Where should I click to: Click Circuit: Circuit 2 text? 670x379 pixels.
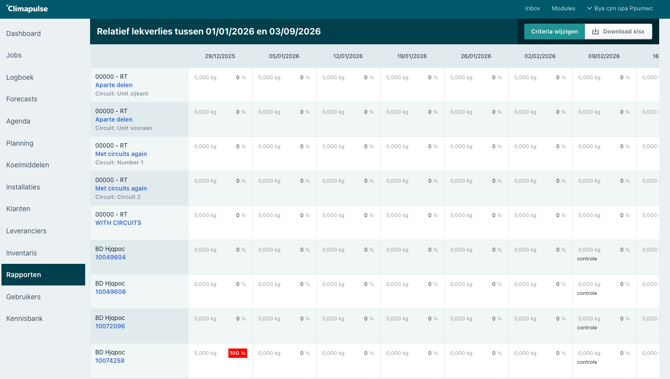[x=118, y=197]
